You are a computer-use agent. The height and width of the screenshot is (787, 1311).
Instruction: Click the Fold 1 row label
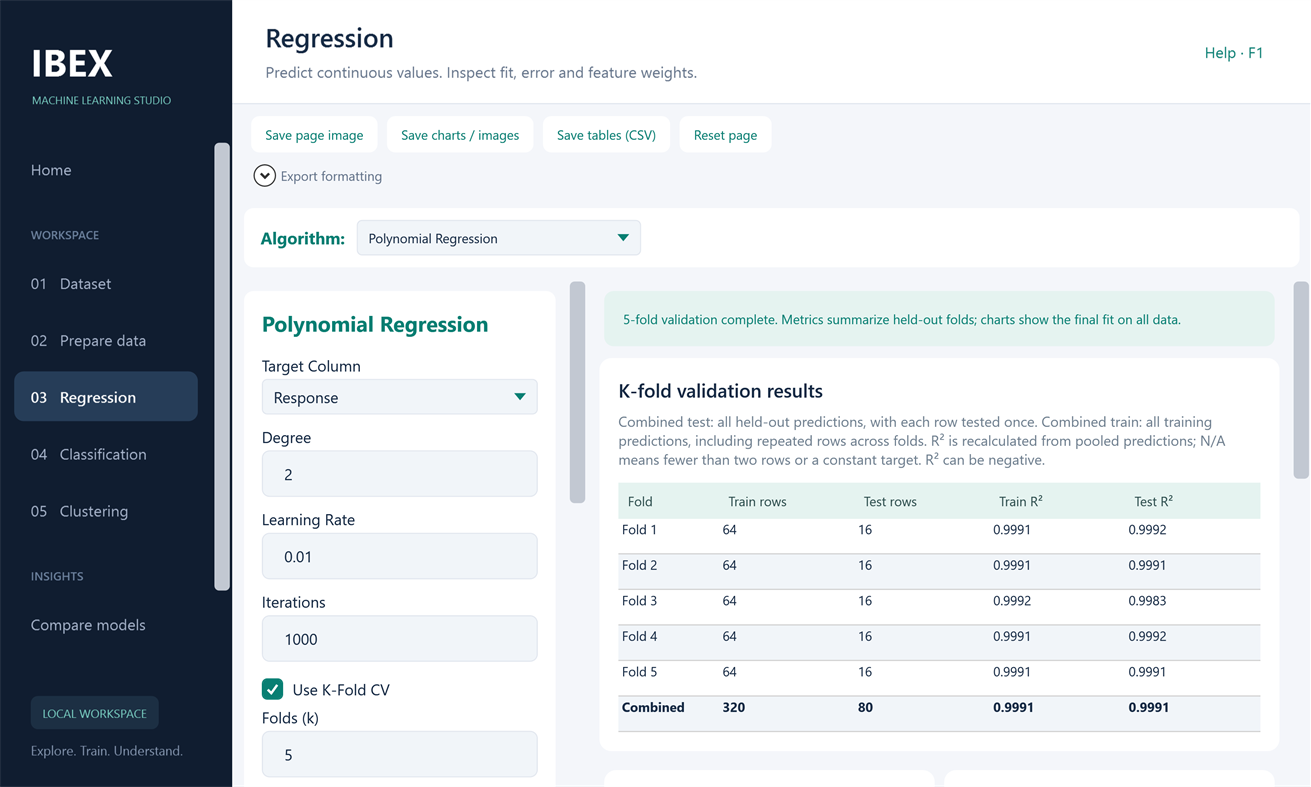[640, 530]
